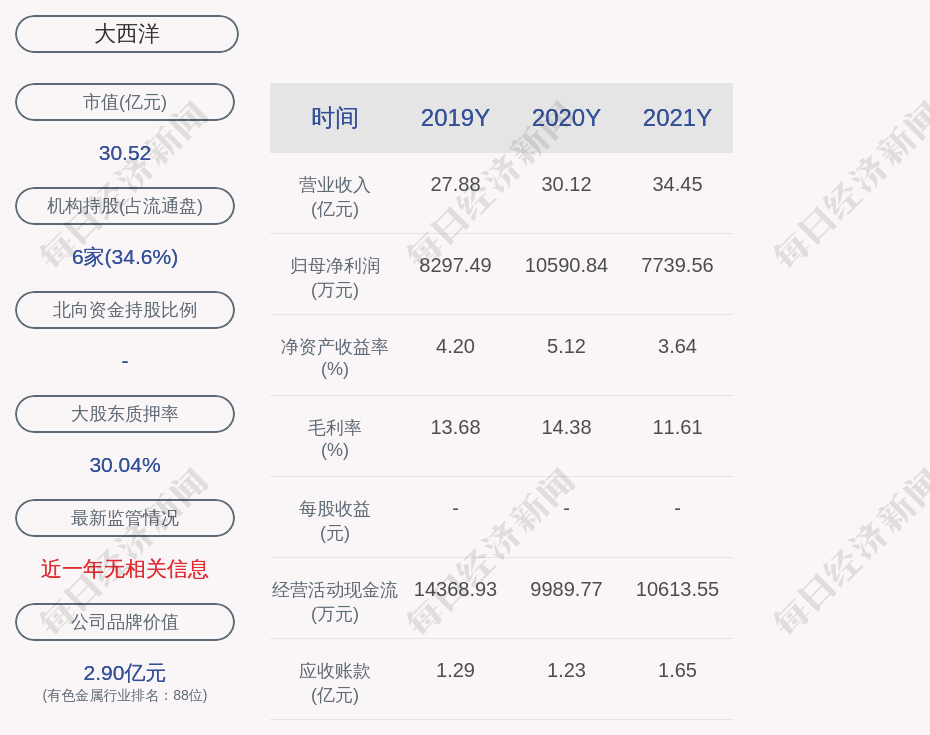930x735 pixels.
Task: Click the 大西洋 company name pill
Action: click(126, 34)
